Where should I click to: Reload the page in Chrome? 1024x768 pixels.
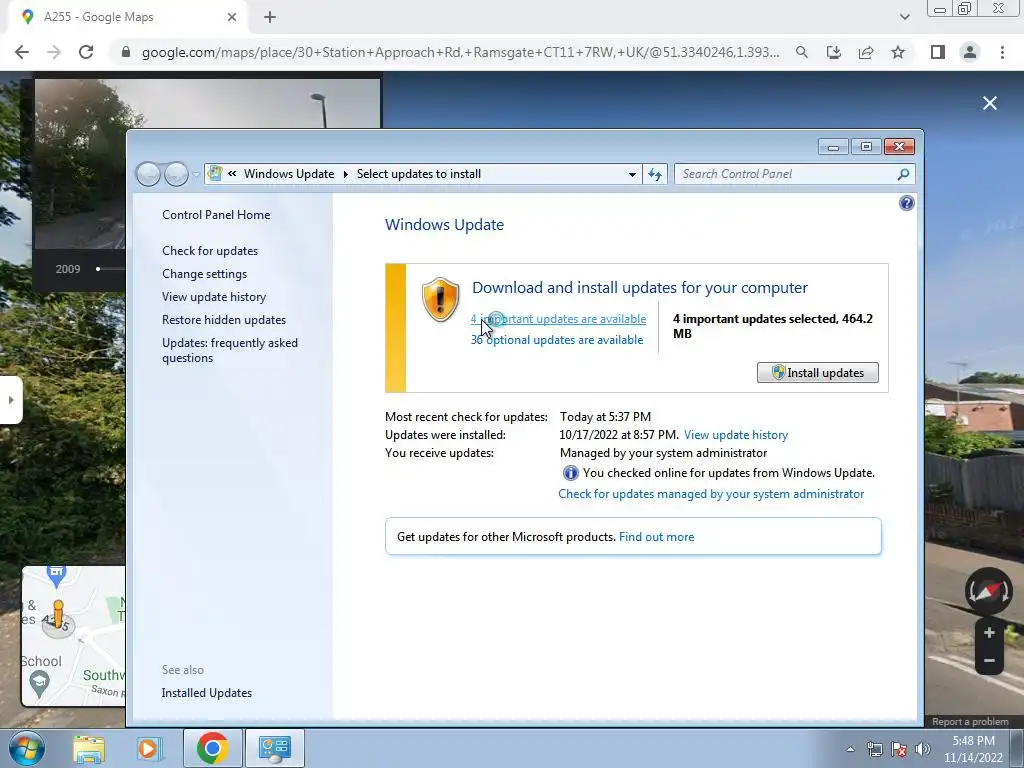tap(86, 52)
